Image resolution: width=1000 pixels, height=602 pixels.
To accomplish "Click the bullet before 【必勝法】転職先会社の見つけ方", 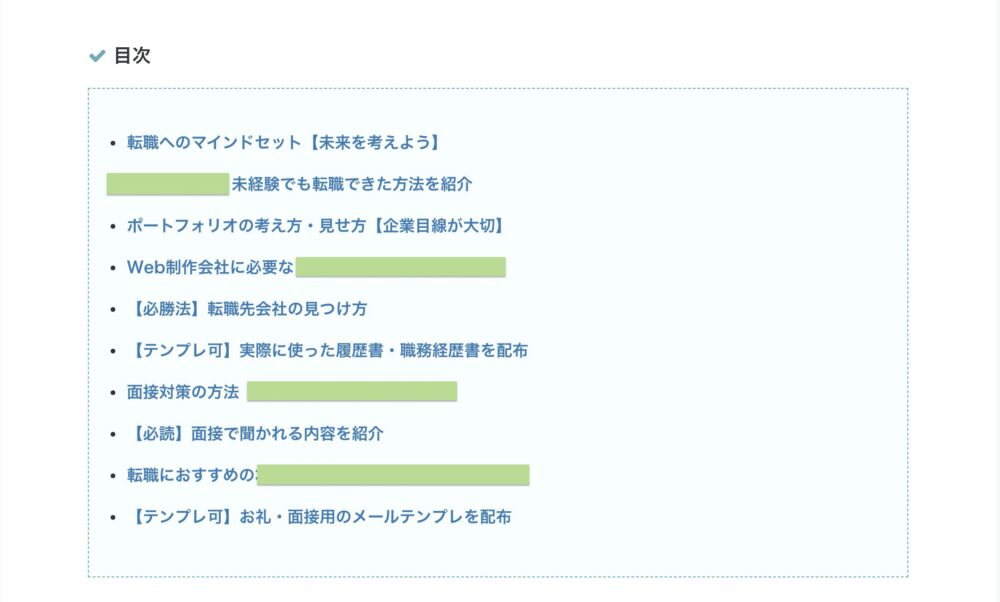I will tap(113, 309).
